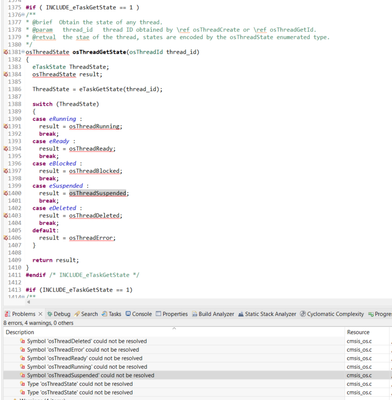Collapse the osThreadGetState function fold

click(x=23, y=52)
